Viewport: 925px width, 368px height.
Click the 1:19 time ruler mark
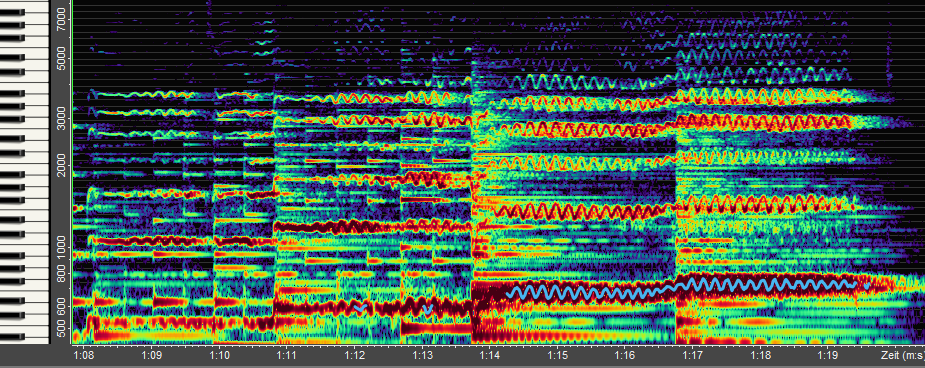pyautogui.click(x=828, y=356)
